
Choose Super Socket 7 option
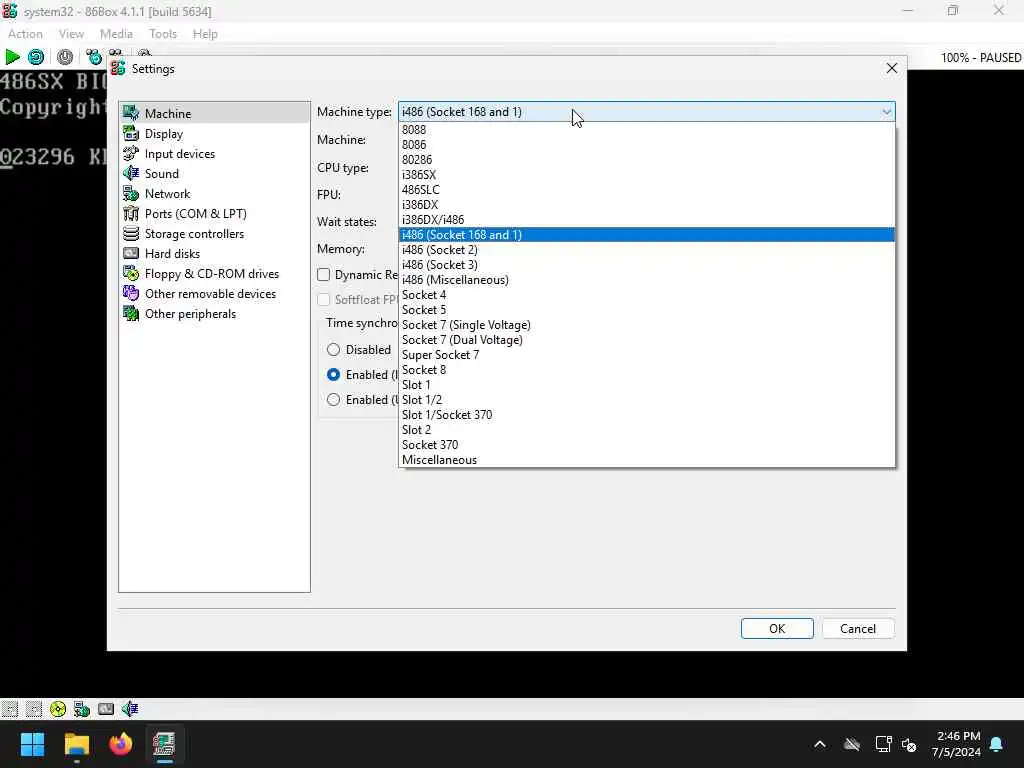tap(647, 355)
